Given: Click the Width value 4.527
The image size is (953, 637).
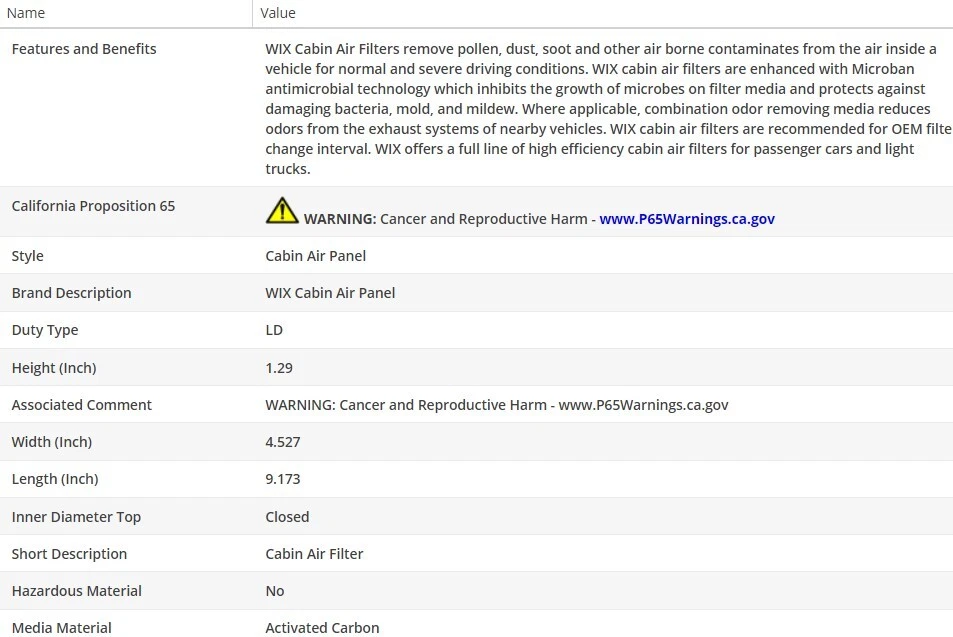Looking at the screenshot, I should [x=283, y=442].
